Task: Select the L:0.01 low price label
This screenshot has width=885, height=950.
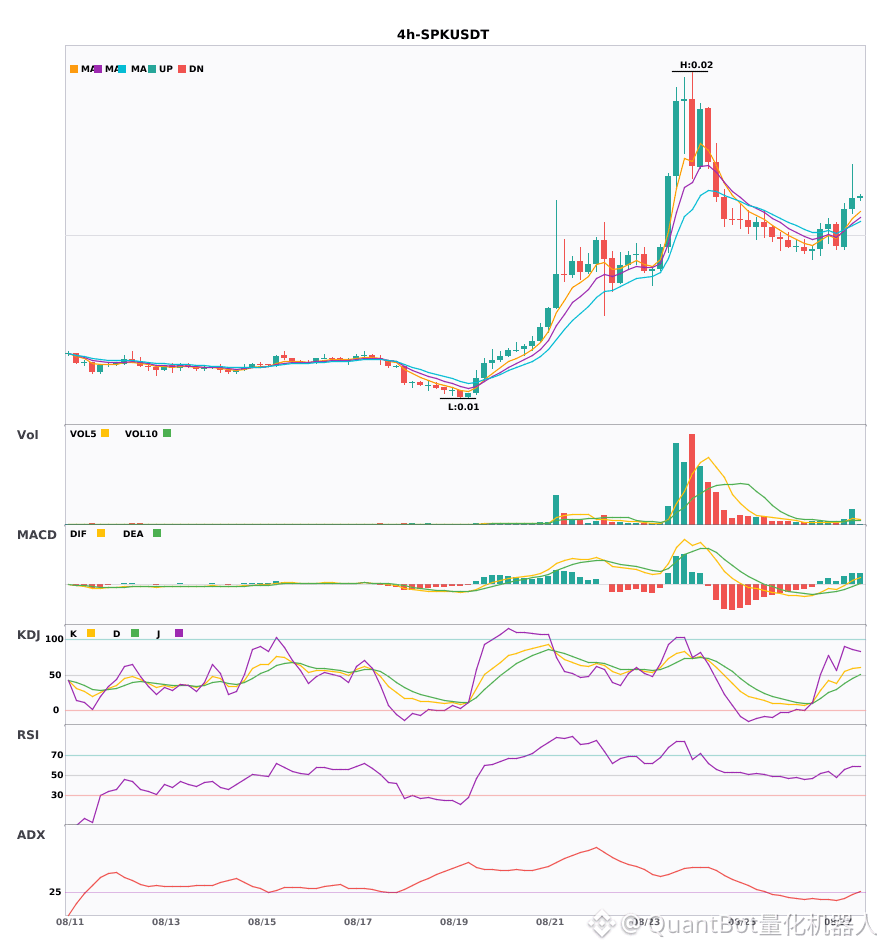Action: (x=463, y=407)
